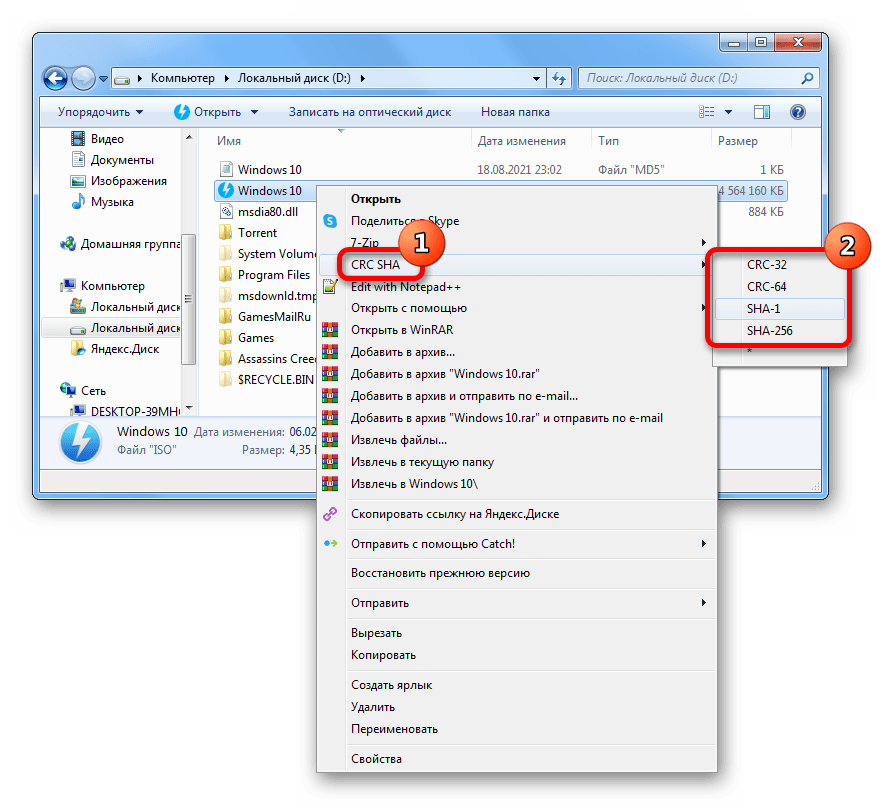
Task: Click Записать на оптический диск
Action: (x=370, y=112)
